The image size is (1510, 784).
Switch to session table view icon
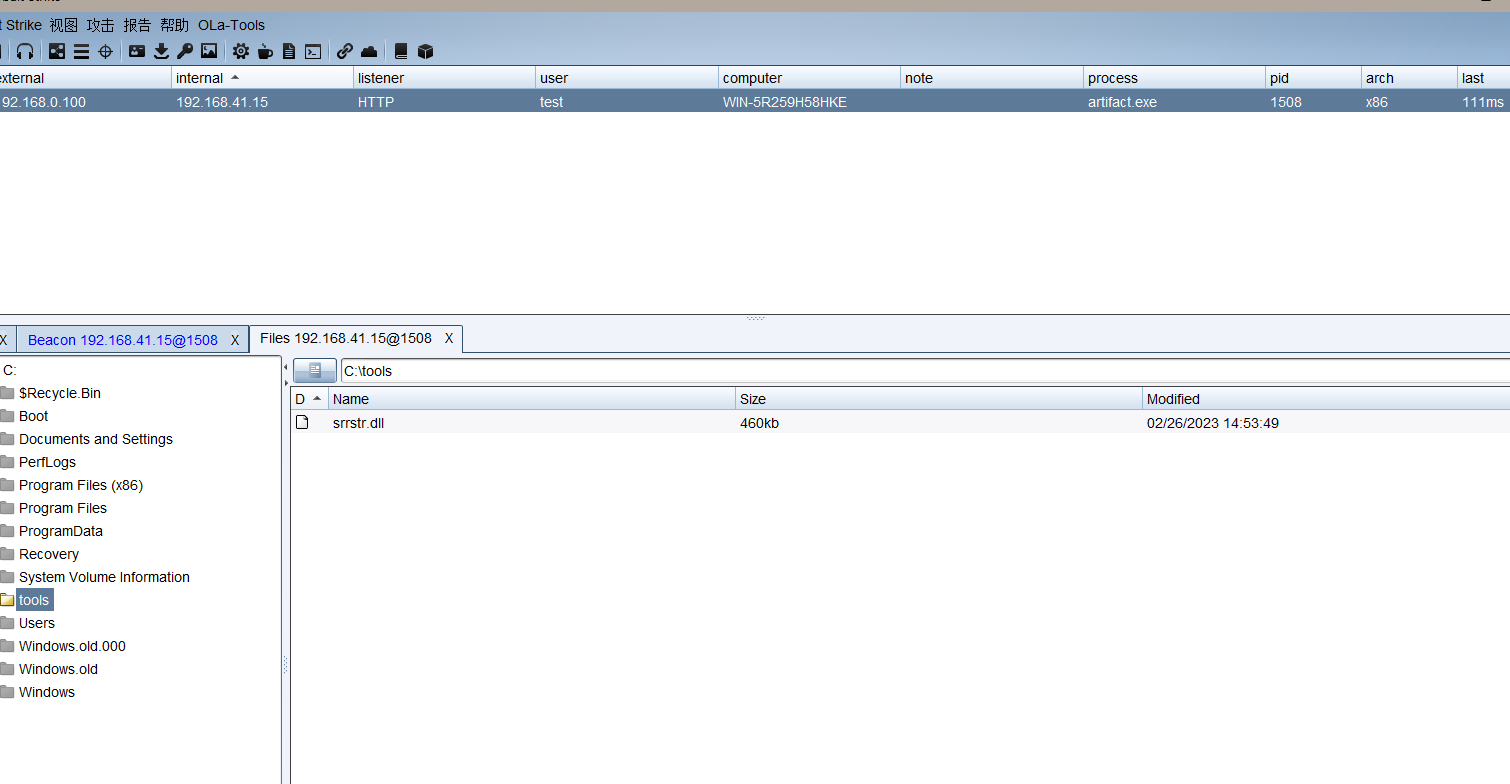tap(81, 51)
